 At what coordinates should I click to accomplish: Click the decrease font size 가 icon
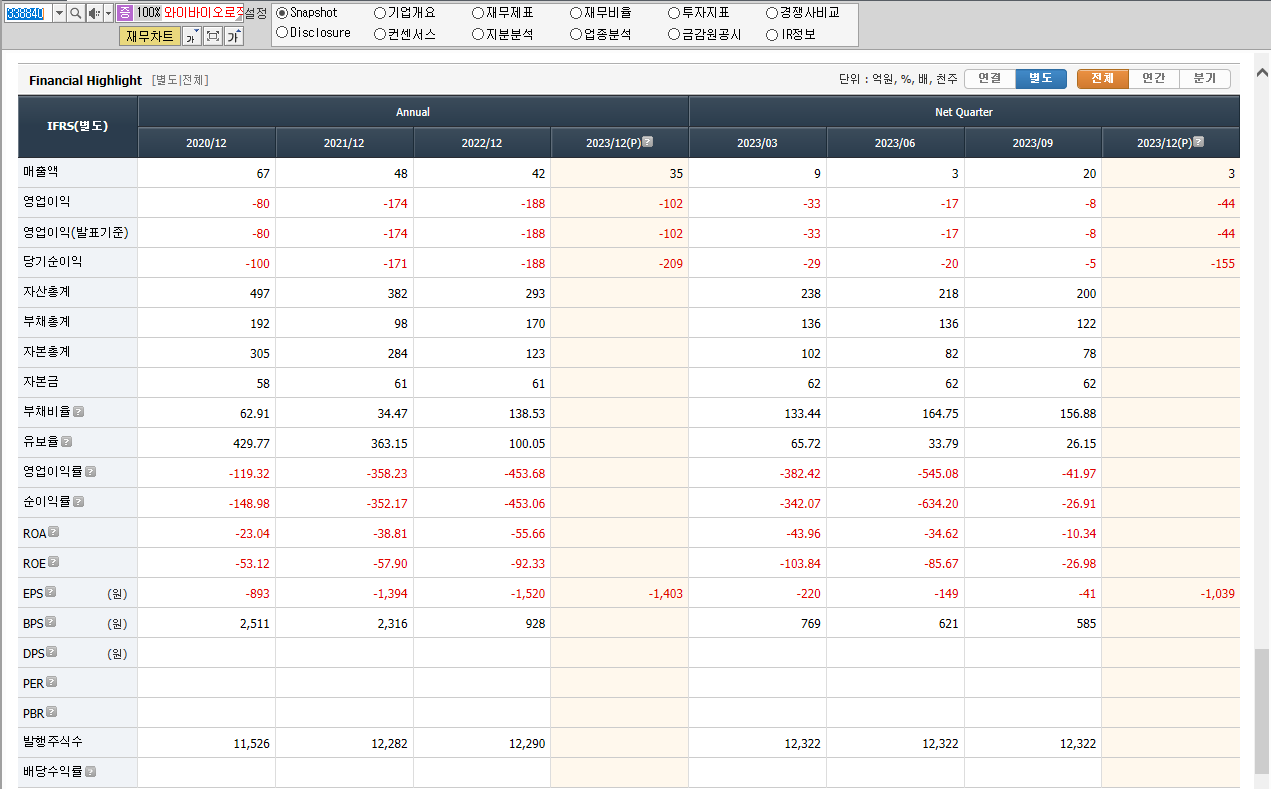click(191, 36)
